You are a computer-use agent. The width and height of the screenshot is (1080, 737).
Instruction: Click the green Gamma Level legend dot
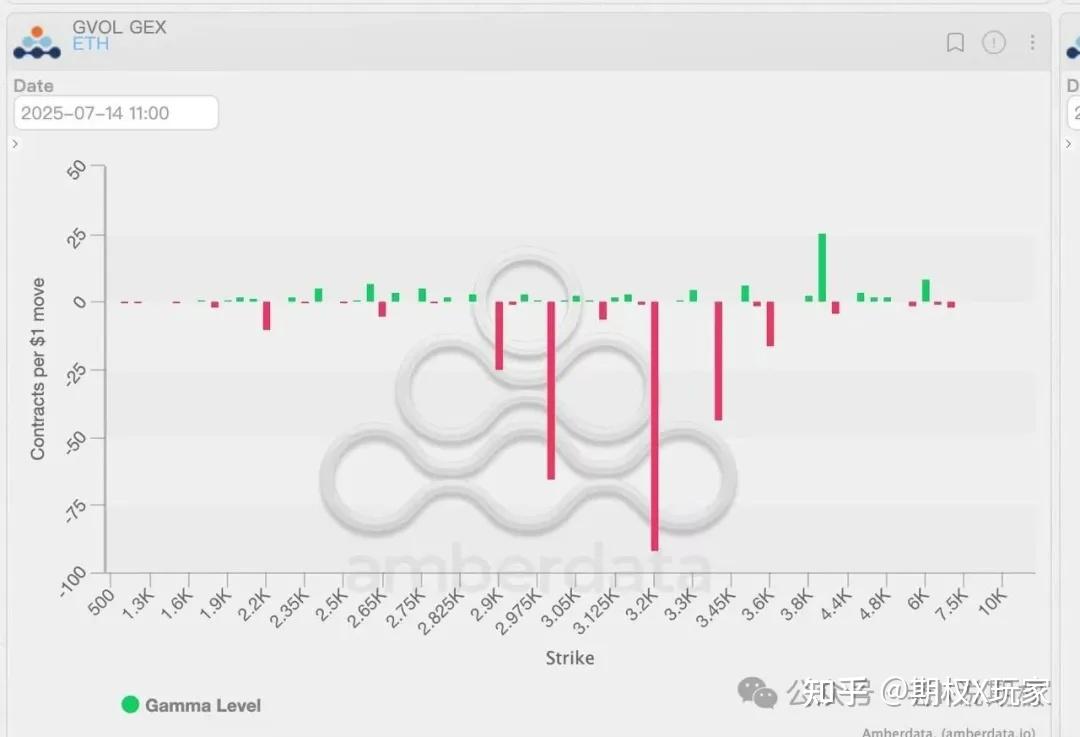130,705
